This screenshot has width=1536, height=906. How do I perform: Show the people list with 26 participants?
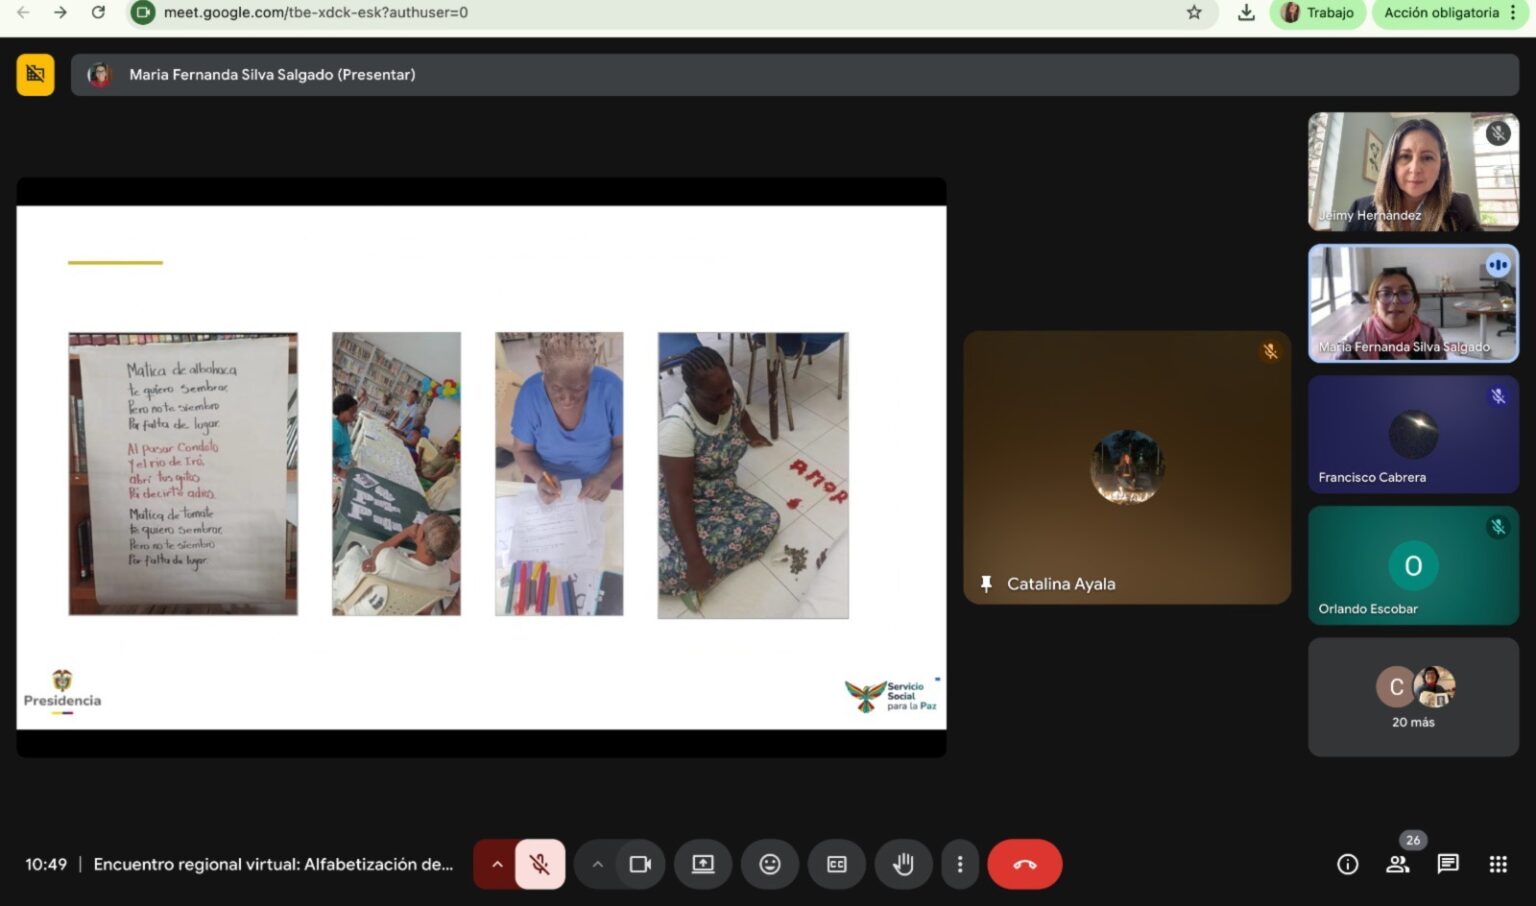tap(1398, 864)
